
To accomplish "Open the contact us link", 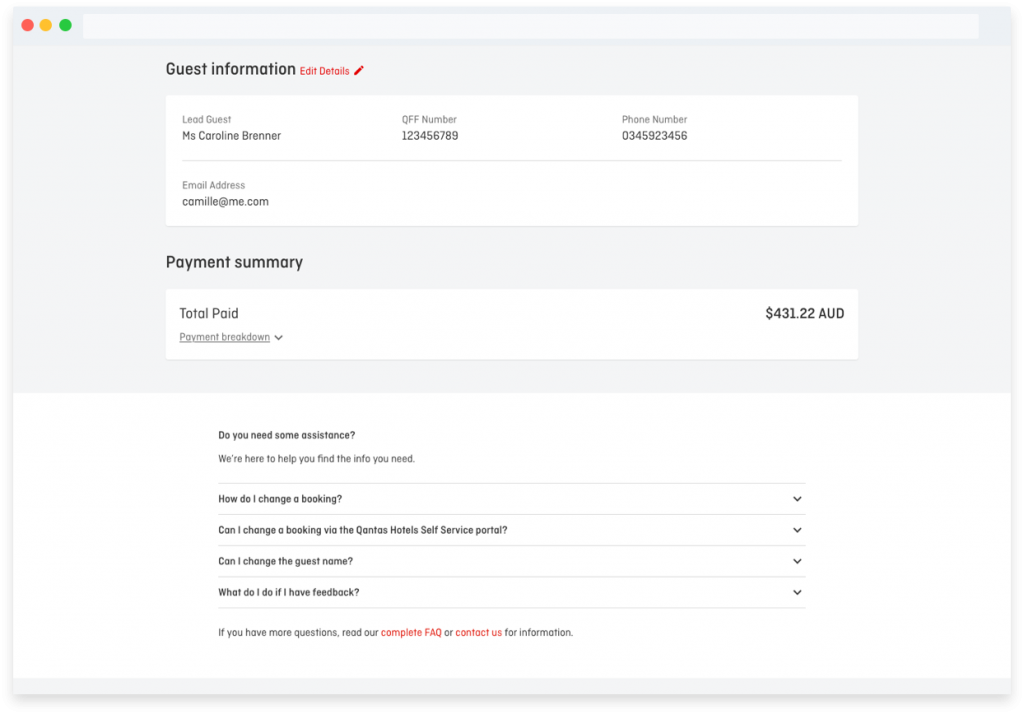I will pos(479,632).
